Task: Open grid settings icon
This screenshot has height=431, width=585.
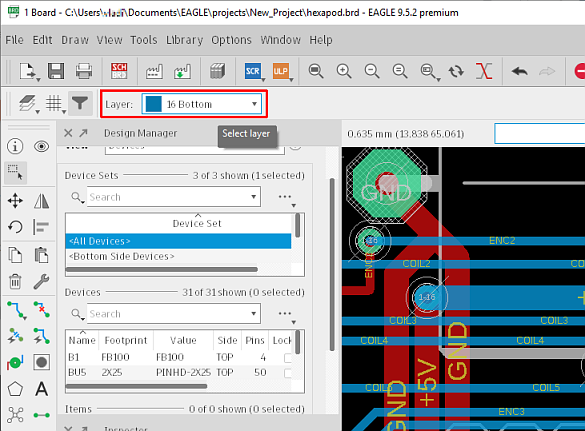Action: click(54, 103)
